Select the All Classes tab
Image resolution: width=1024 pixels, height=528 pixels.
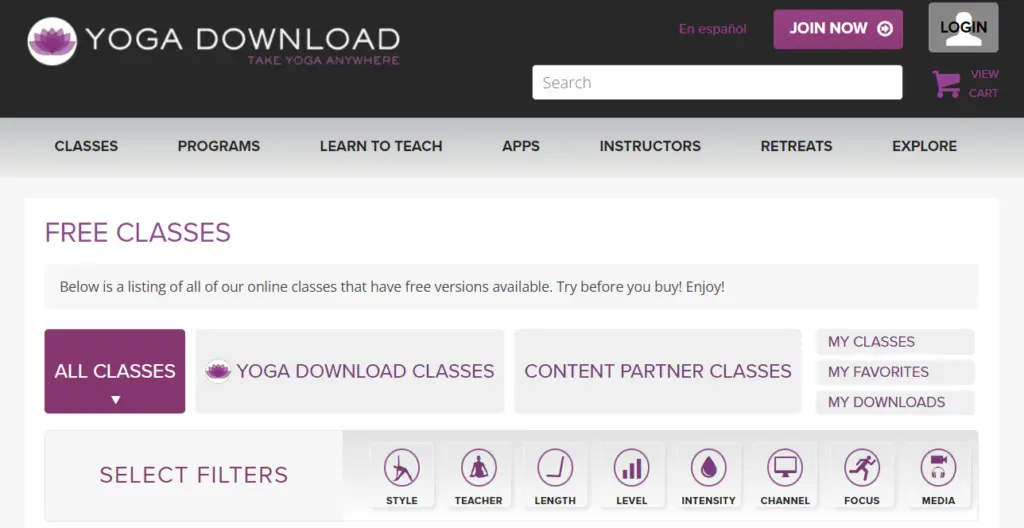[115, 371]
